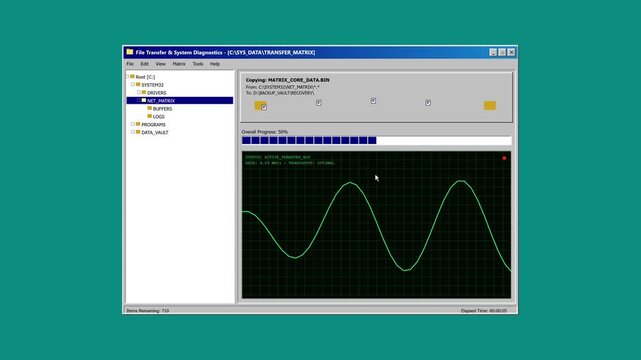The height and width of the screenshot is (360, 641).
Task: Minimize the File Transfer window
Action: tap(493, 52)
